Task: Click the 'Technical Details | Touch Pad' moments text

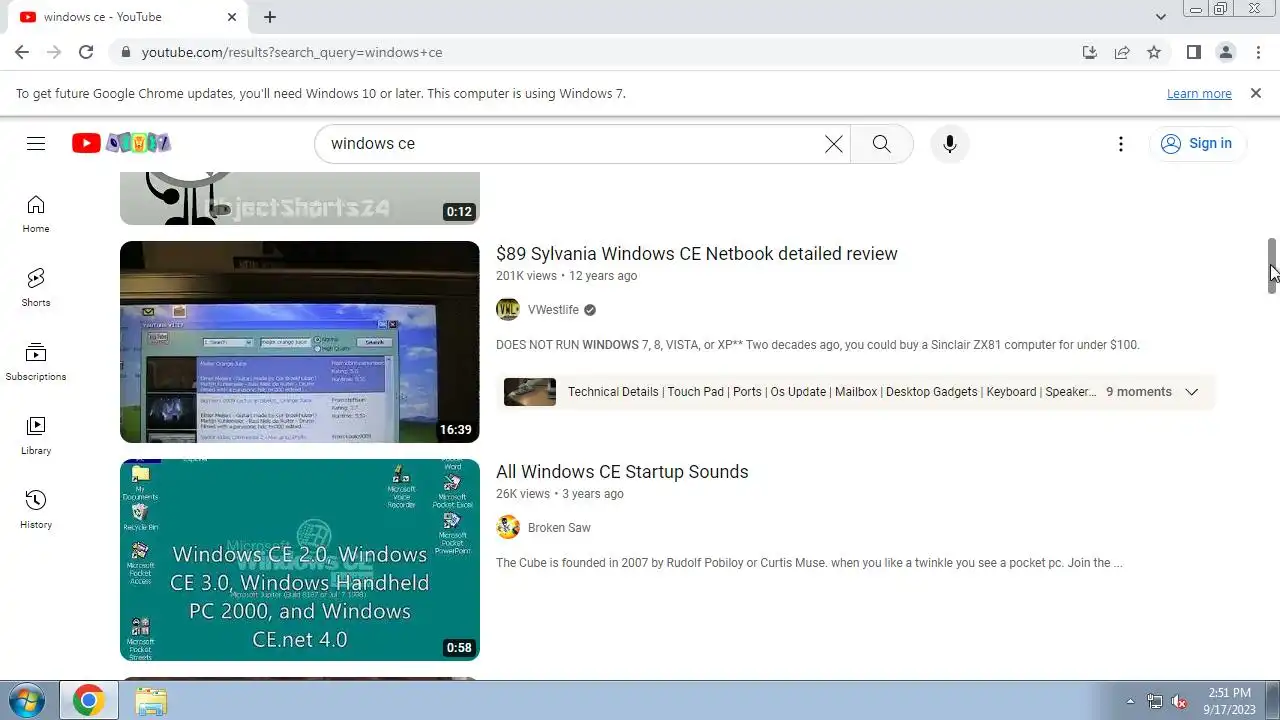Action: (x=832, y=392)
